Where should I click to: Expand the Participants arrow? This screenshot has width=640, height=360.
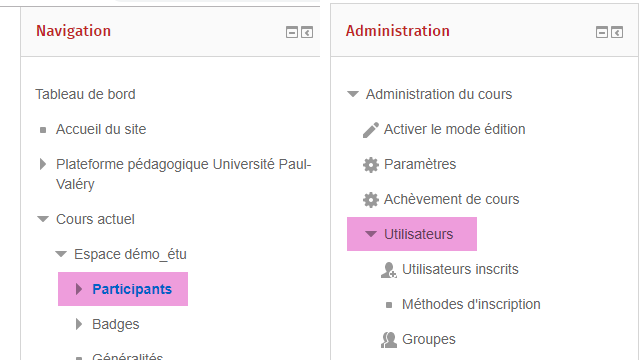click(79, 289)
